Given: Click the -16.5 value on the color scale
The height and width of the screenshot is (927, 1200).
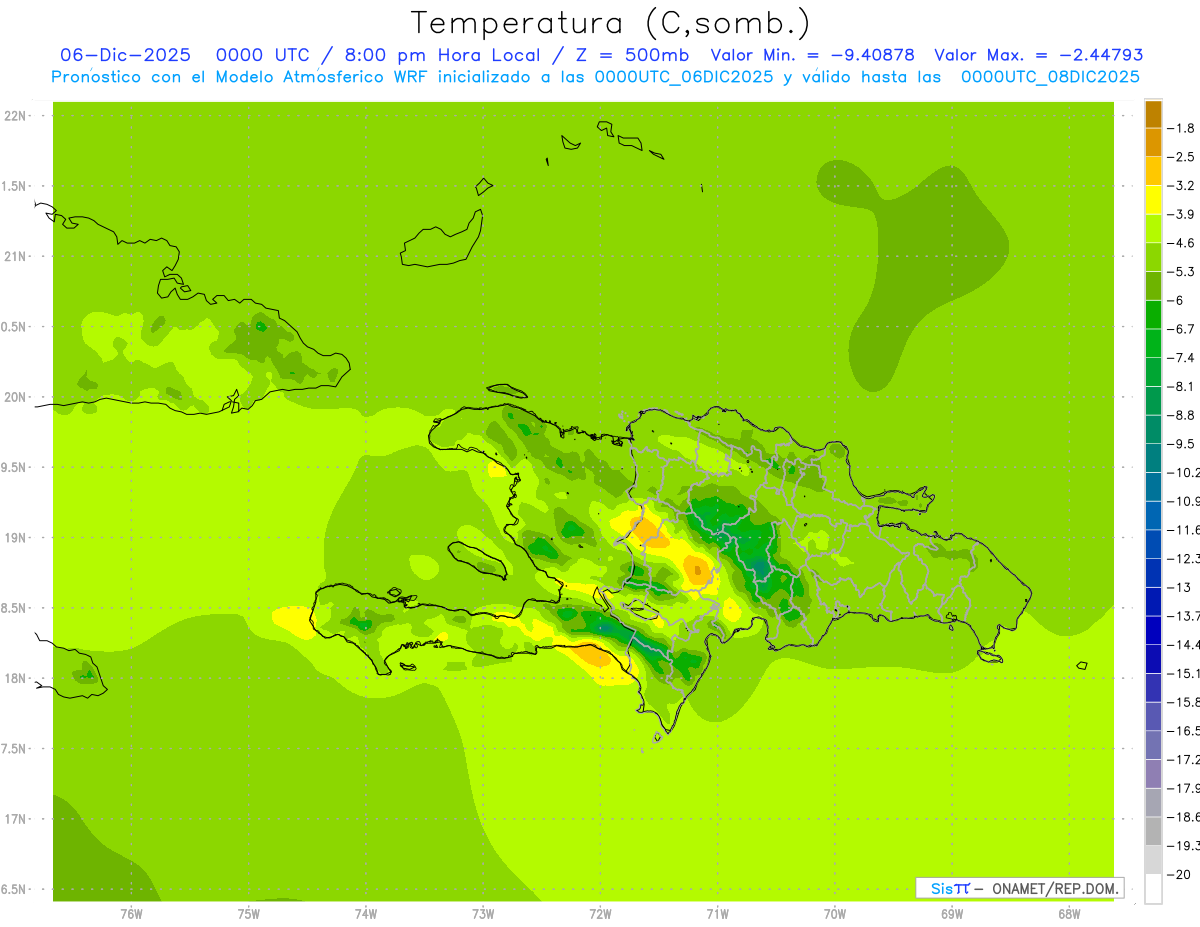Looking at the screenshot, I should point(1184,731).
